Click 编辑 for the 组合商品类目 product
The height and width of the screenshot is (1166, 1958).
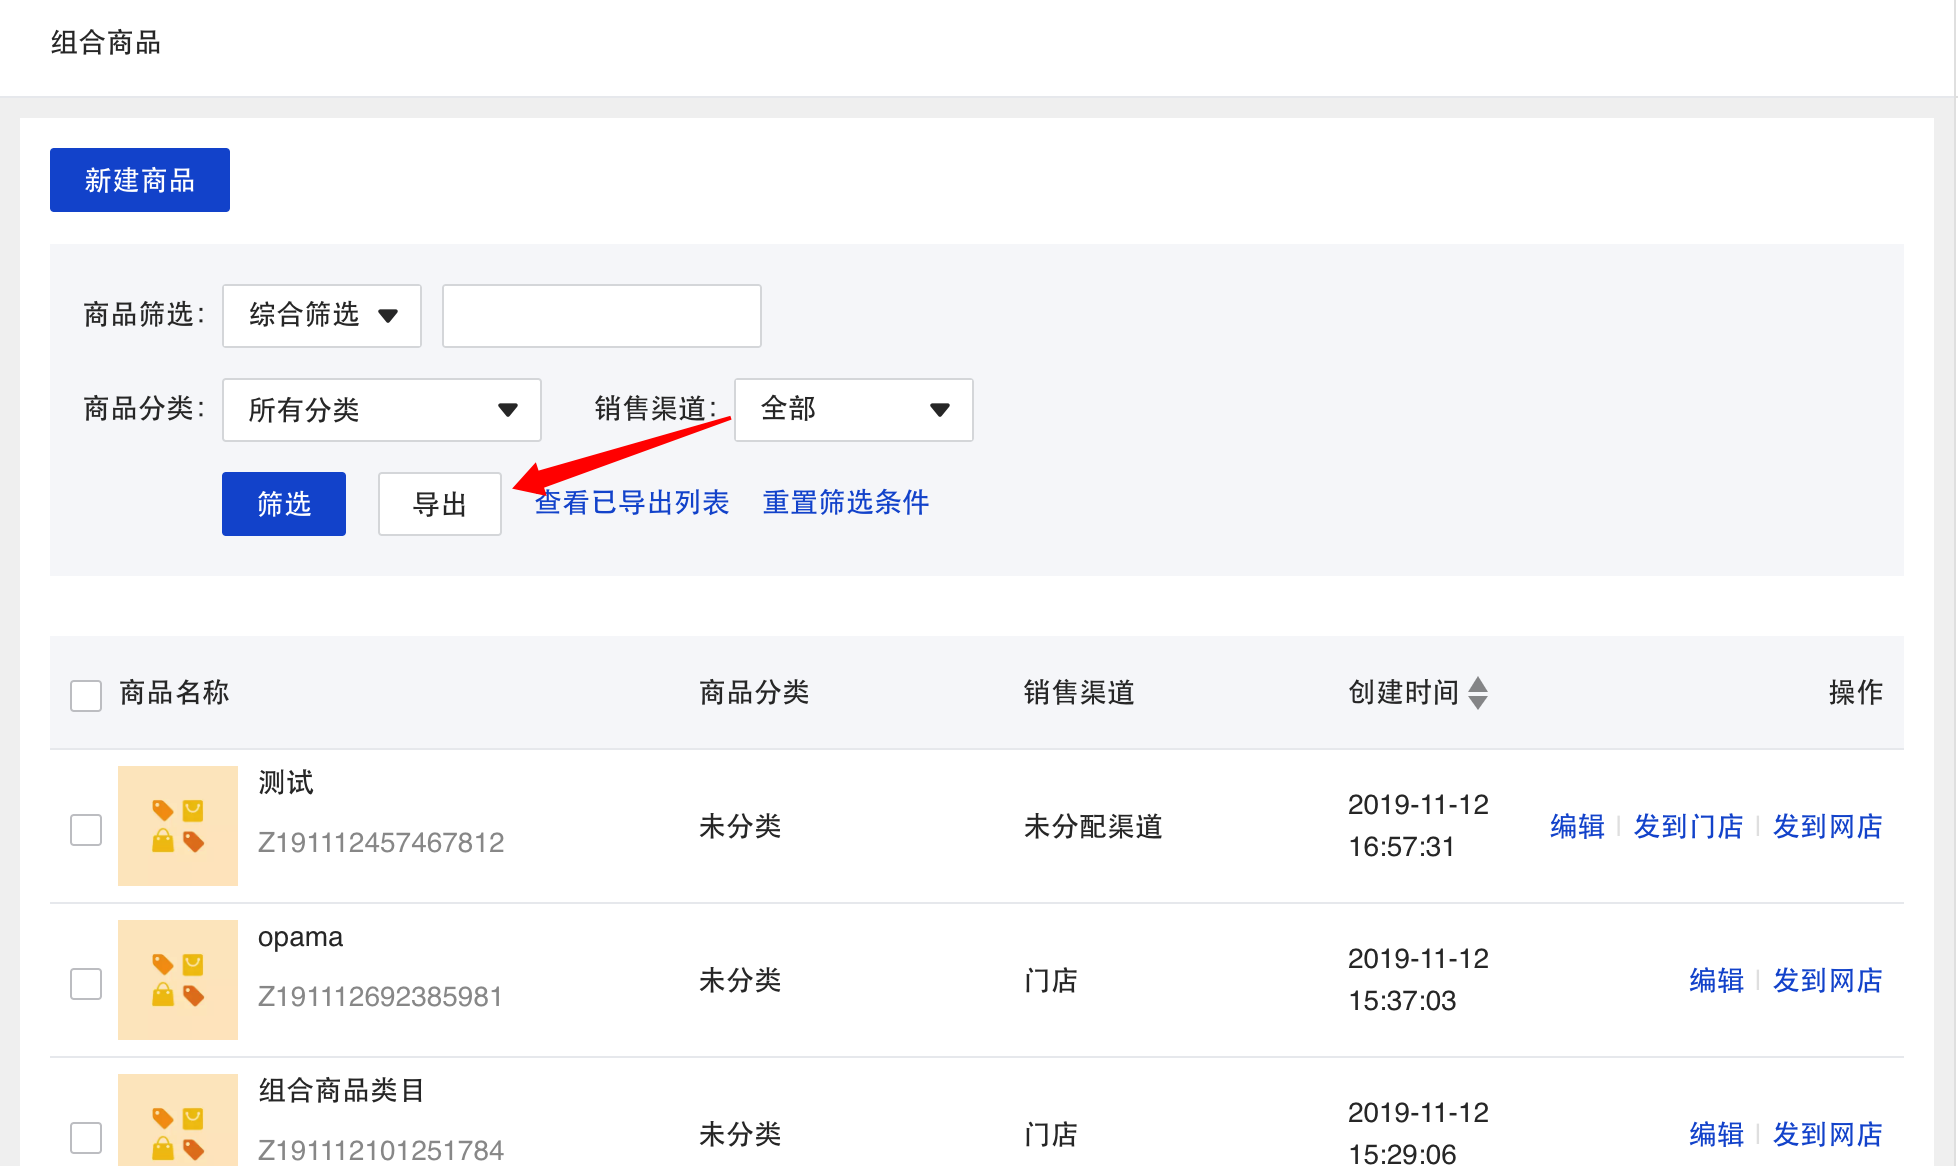coord(1716,1135)
